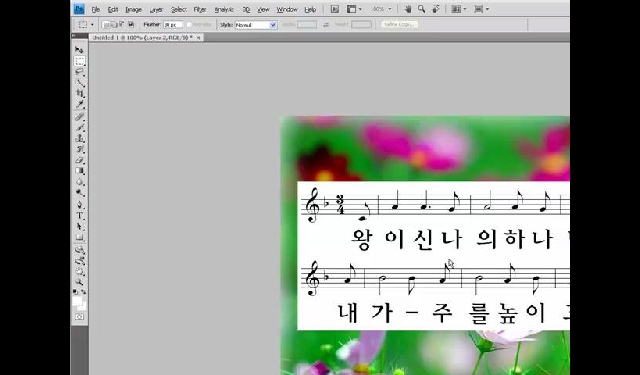The height and width of the screenshot is (375, 640).
Task: Open the Image menu
Action: click(x=133, y=9)
